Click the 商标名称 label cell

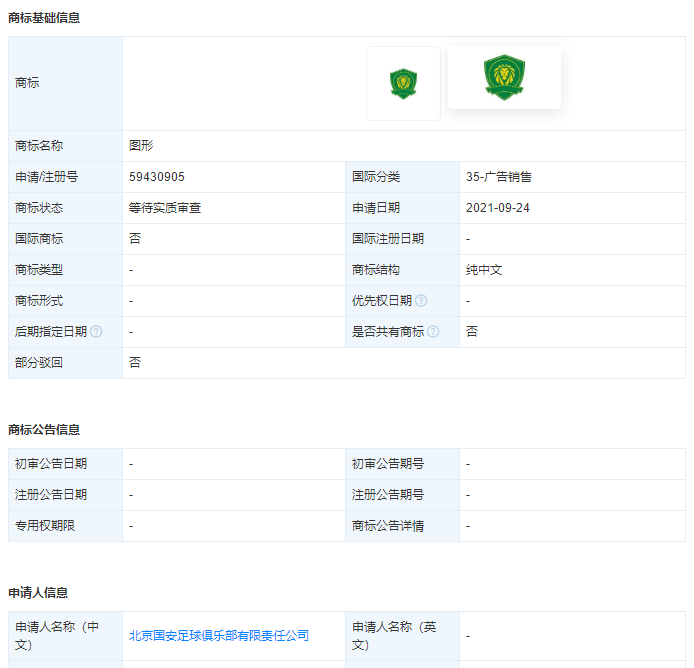[x=66, y=146]
